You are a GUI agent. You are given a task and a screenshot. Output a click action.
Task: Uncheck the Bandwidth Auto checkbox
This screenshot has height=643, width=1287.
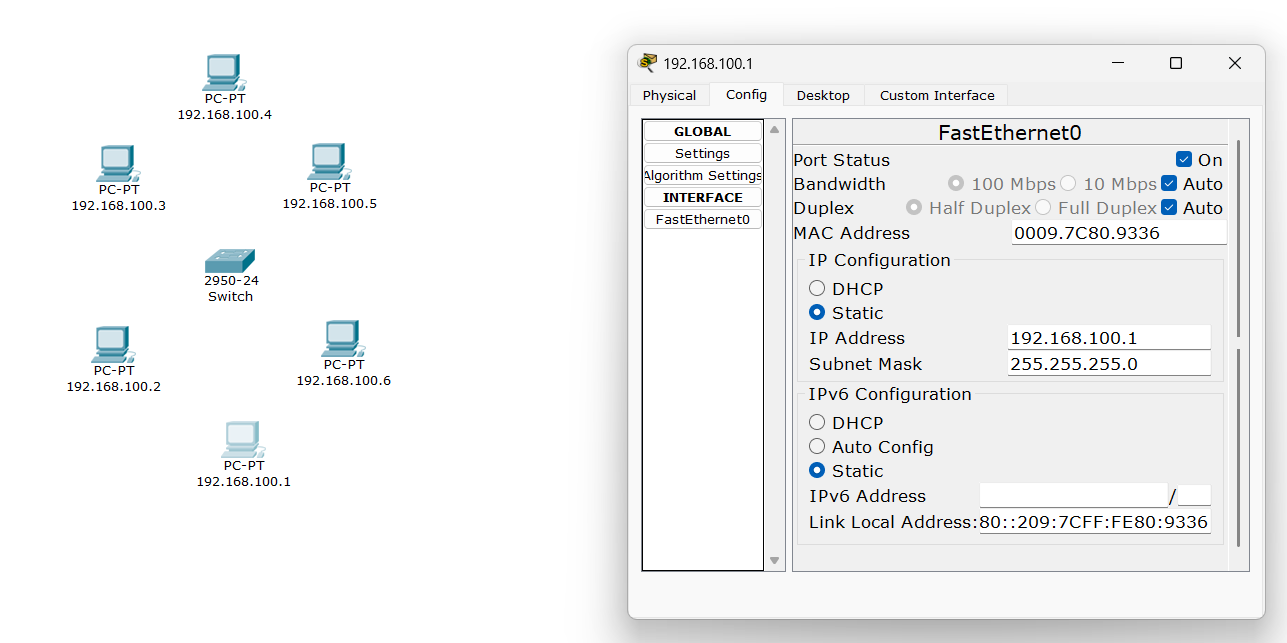(x=1168, y=184)
